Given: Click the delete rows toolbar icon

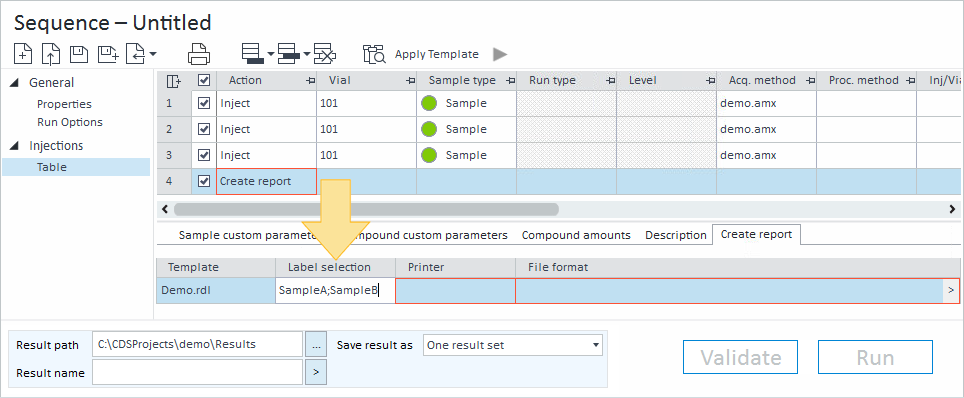Looking at the screenshot, I should (x=325, y=54).
